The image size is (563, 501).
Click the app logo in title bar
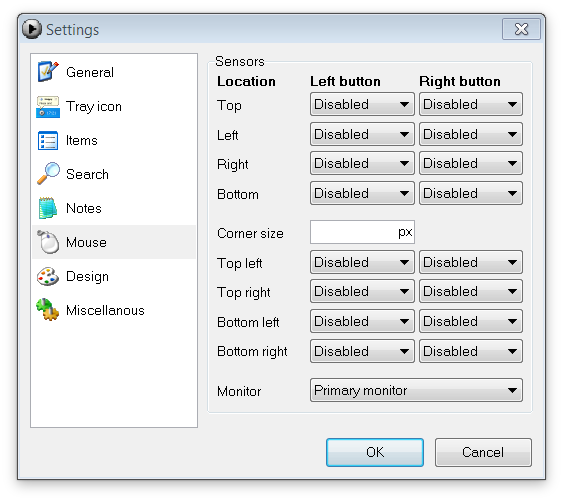point(32,29)
